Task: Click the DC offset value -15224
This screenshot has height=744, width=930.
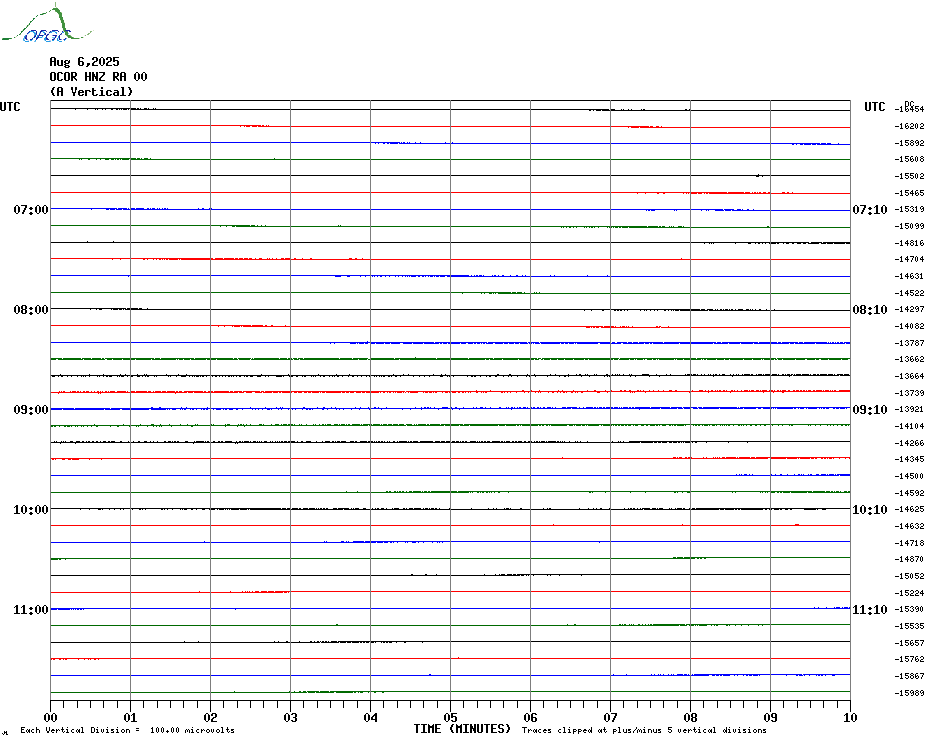Action: [x=909, y=593]
